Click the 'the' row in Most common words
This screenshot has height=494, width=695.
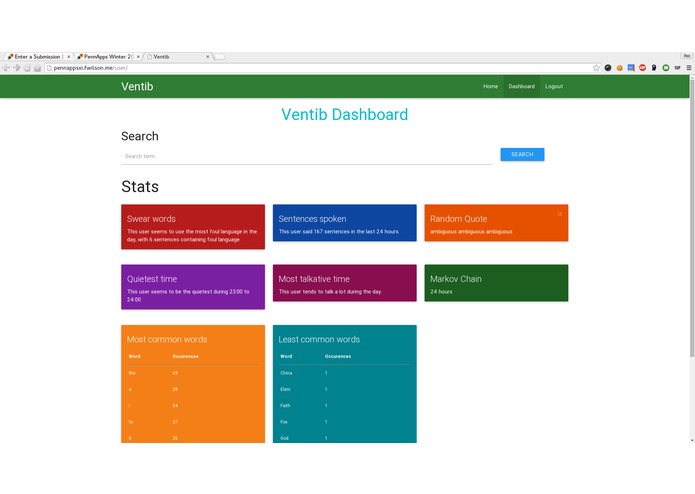coord(193,373)
